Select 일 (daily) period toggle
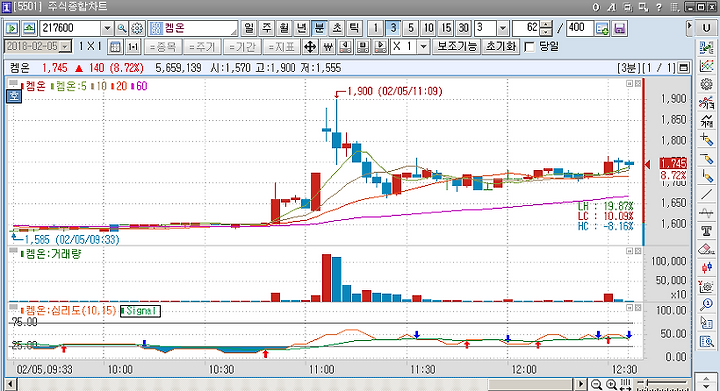The height and width of the screenshot is (391, 720). [x=249, y=28]
